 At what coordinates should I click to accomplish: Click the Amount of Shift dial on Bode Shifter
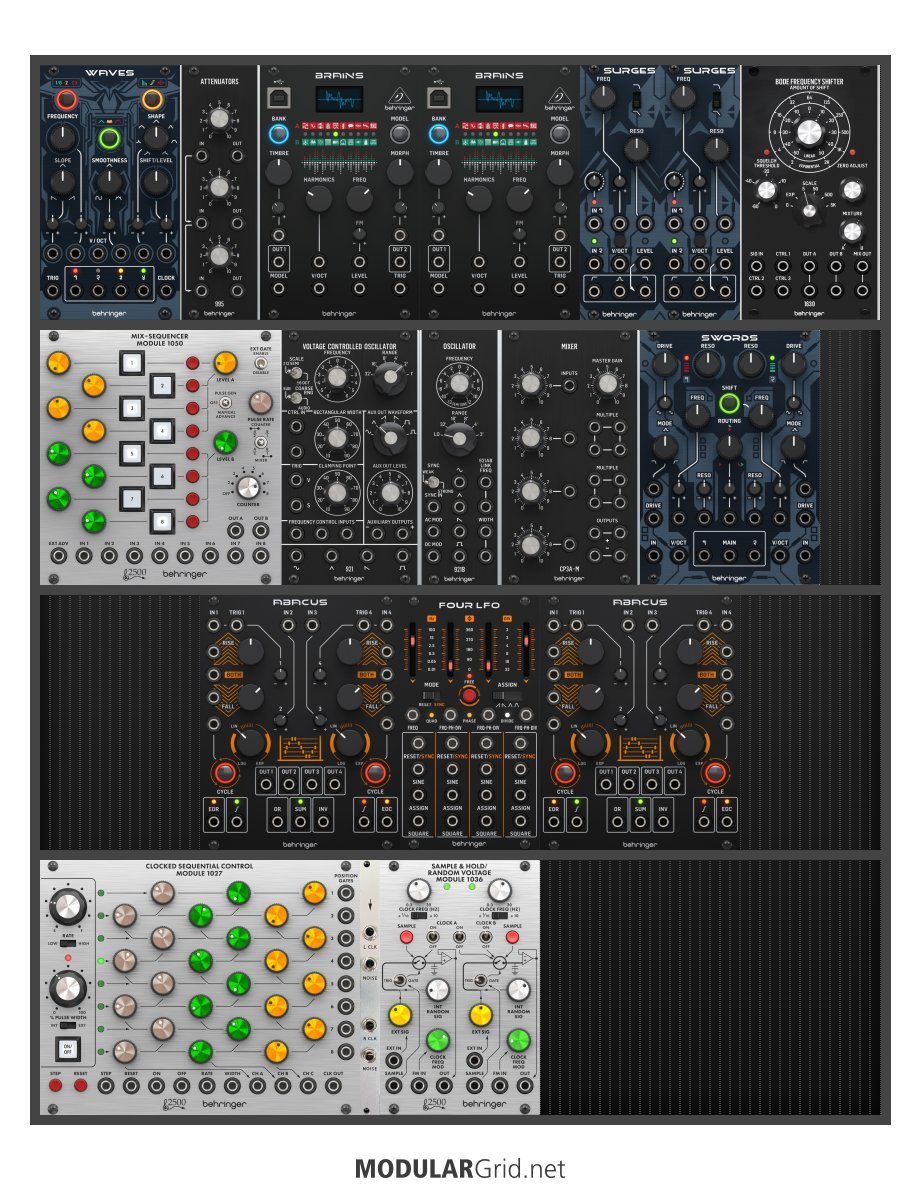810,132
